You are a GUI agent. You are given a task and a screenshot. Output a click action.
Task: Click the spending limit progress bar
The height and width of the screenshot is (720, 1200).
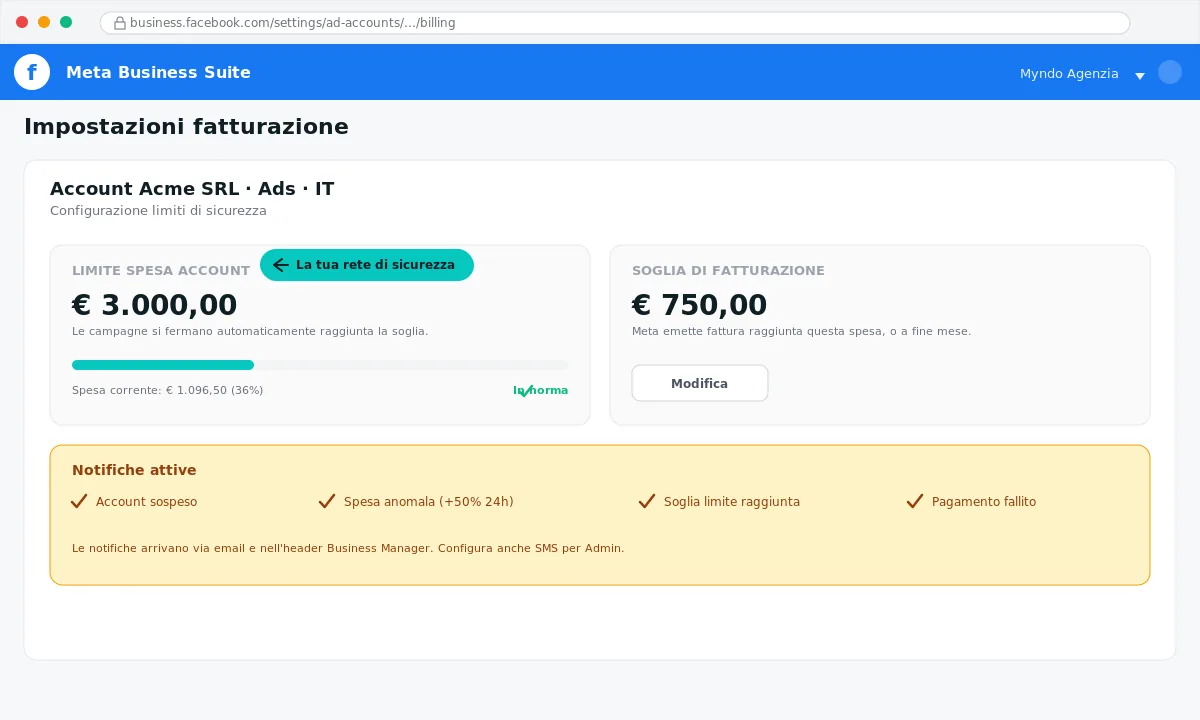click(320, 365)
